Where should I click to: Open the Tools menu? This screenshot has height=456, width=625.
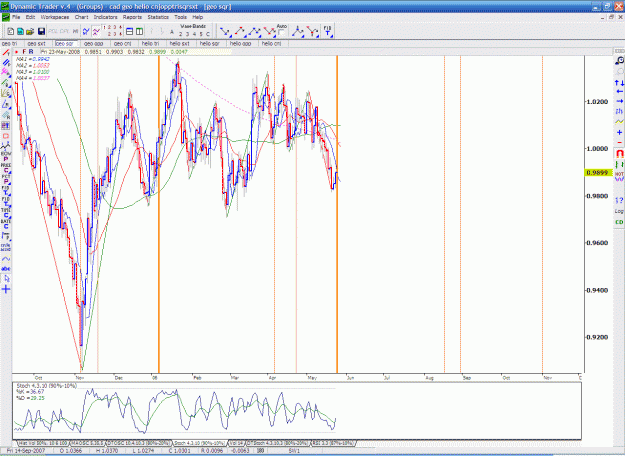point(180,17)
